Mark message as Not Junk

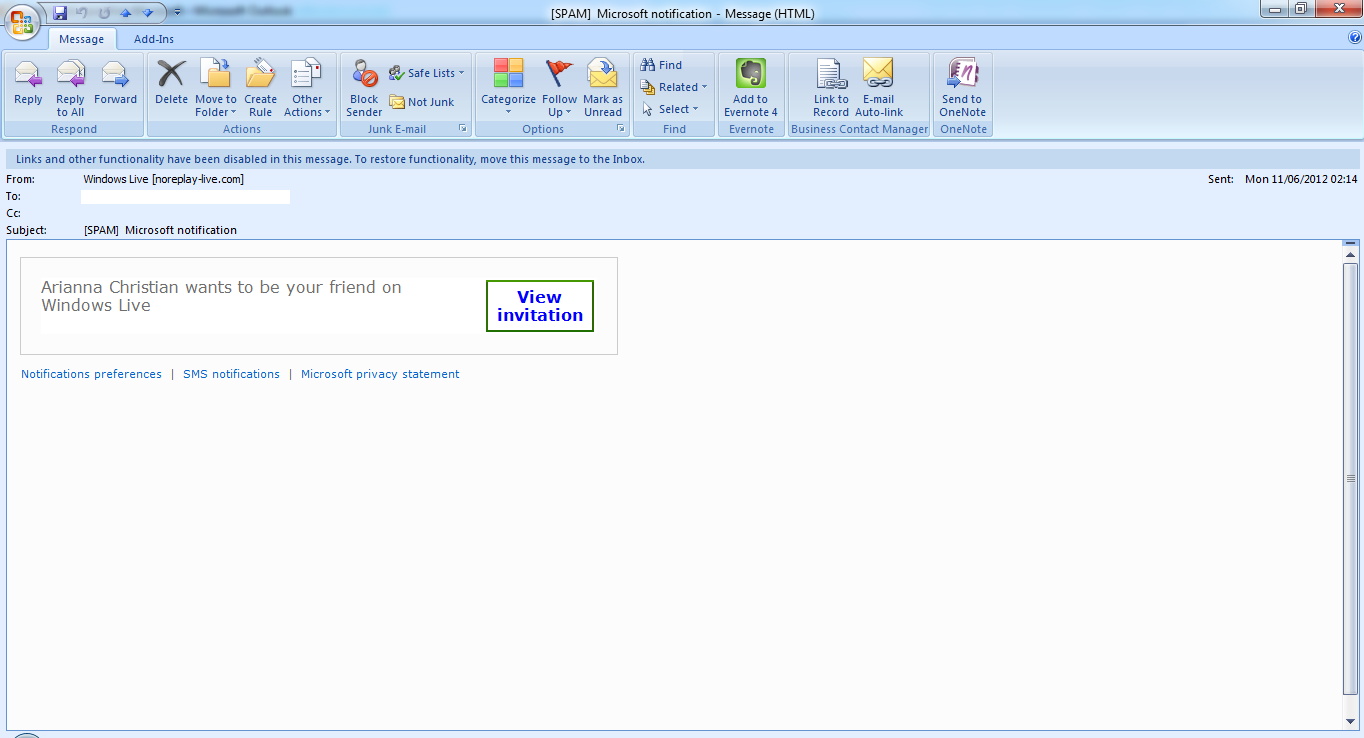pos(422,102)
